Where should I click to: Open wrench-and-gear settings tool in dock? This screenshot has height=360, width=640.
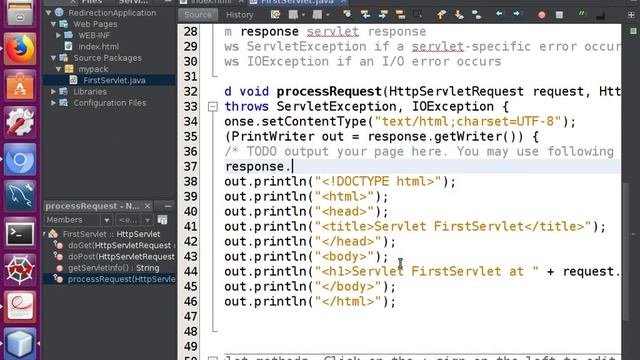pos(20,122)
